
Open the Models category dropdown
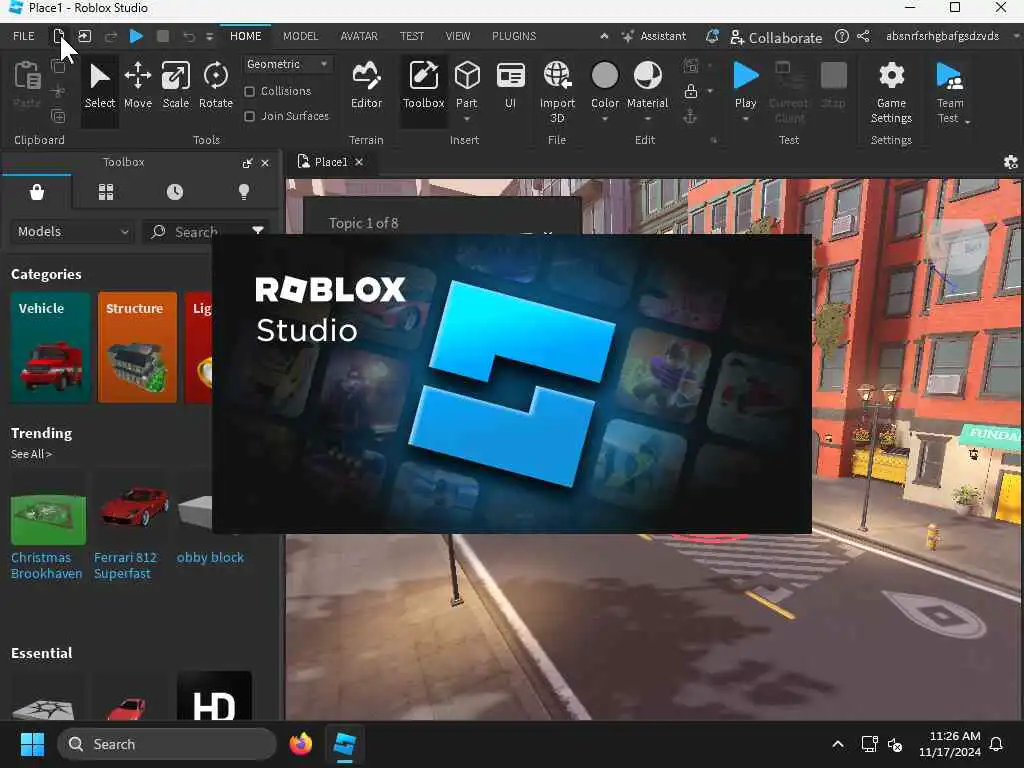[72, 232]
